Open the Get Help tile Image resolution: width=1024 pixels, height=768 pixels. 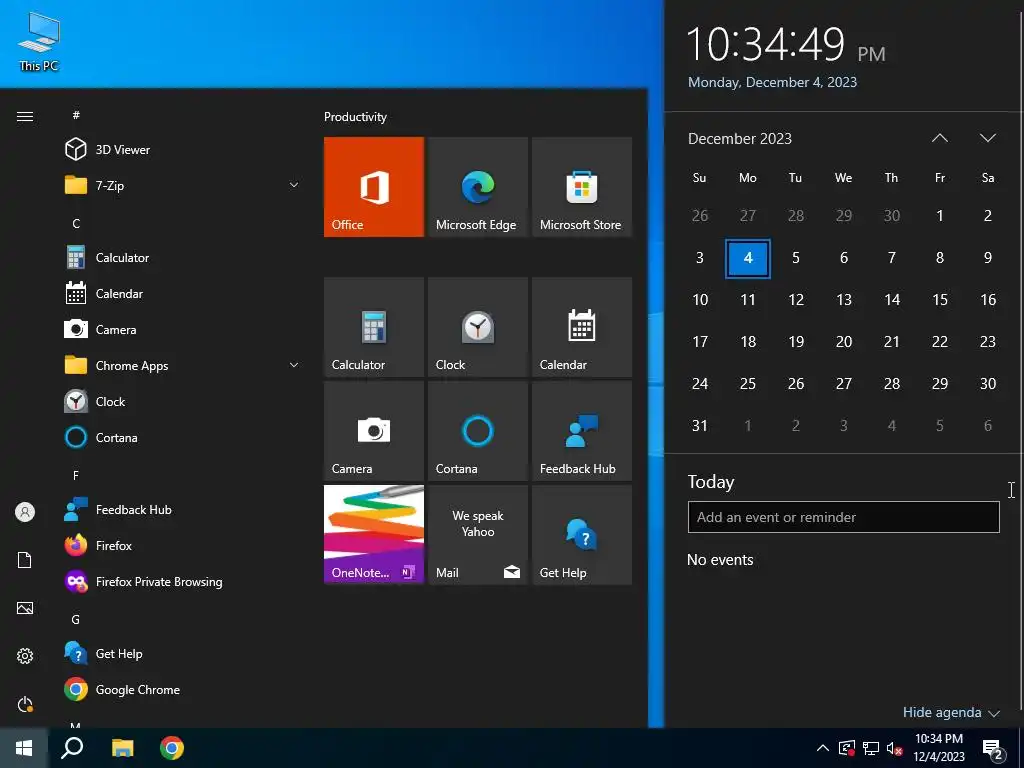pyautogui.click(x=582, y=535)
